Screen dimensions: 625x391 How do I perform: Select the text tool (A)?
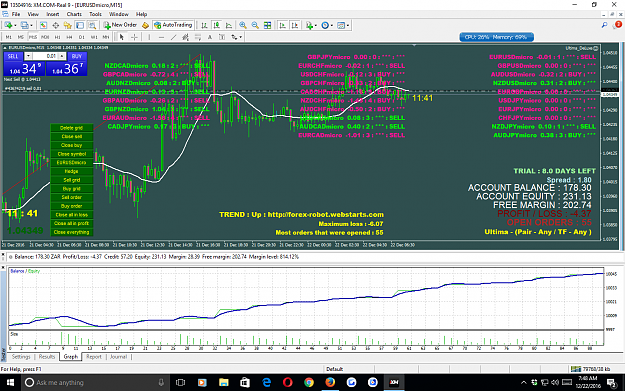coord(210,37)
